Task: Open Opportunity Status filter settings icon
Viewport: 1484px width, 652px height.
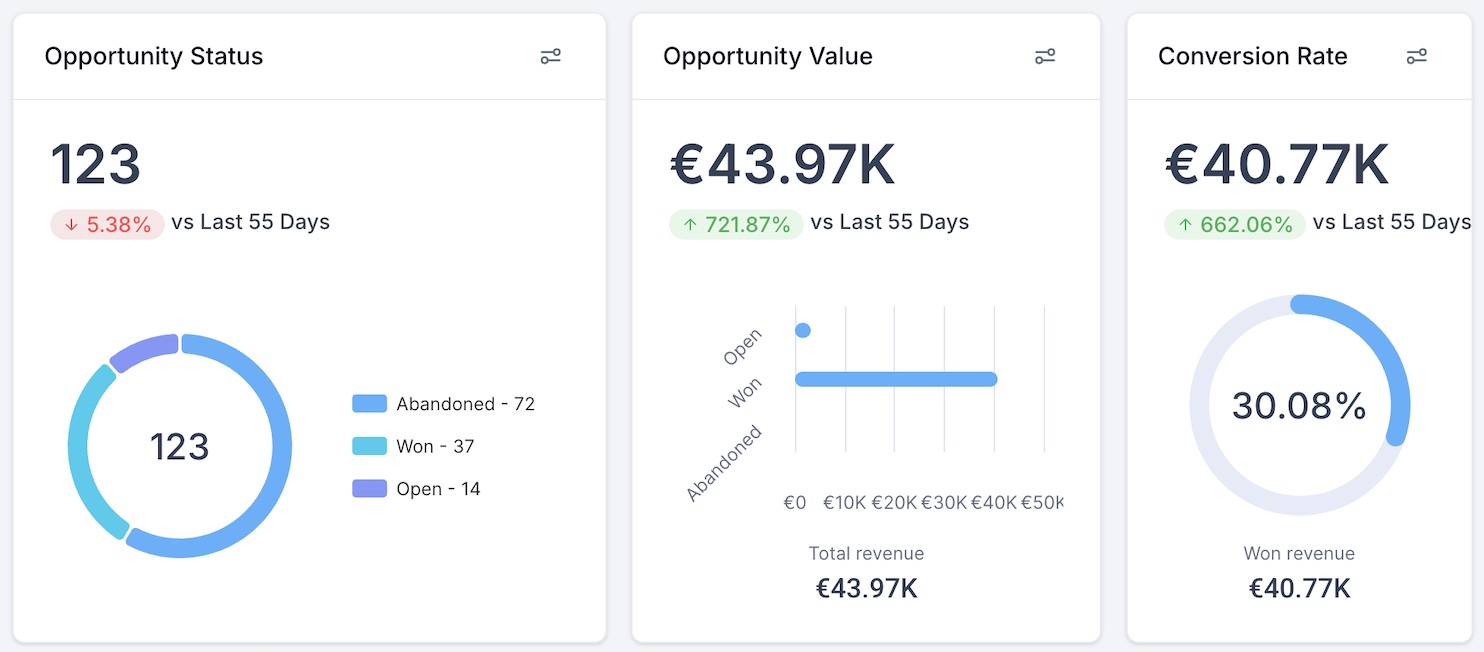Action: click(551, 56)
